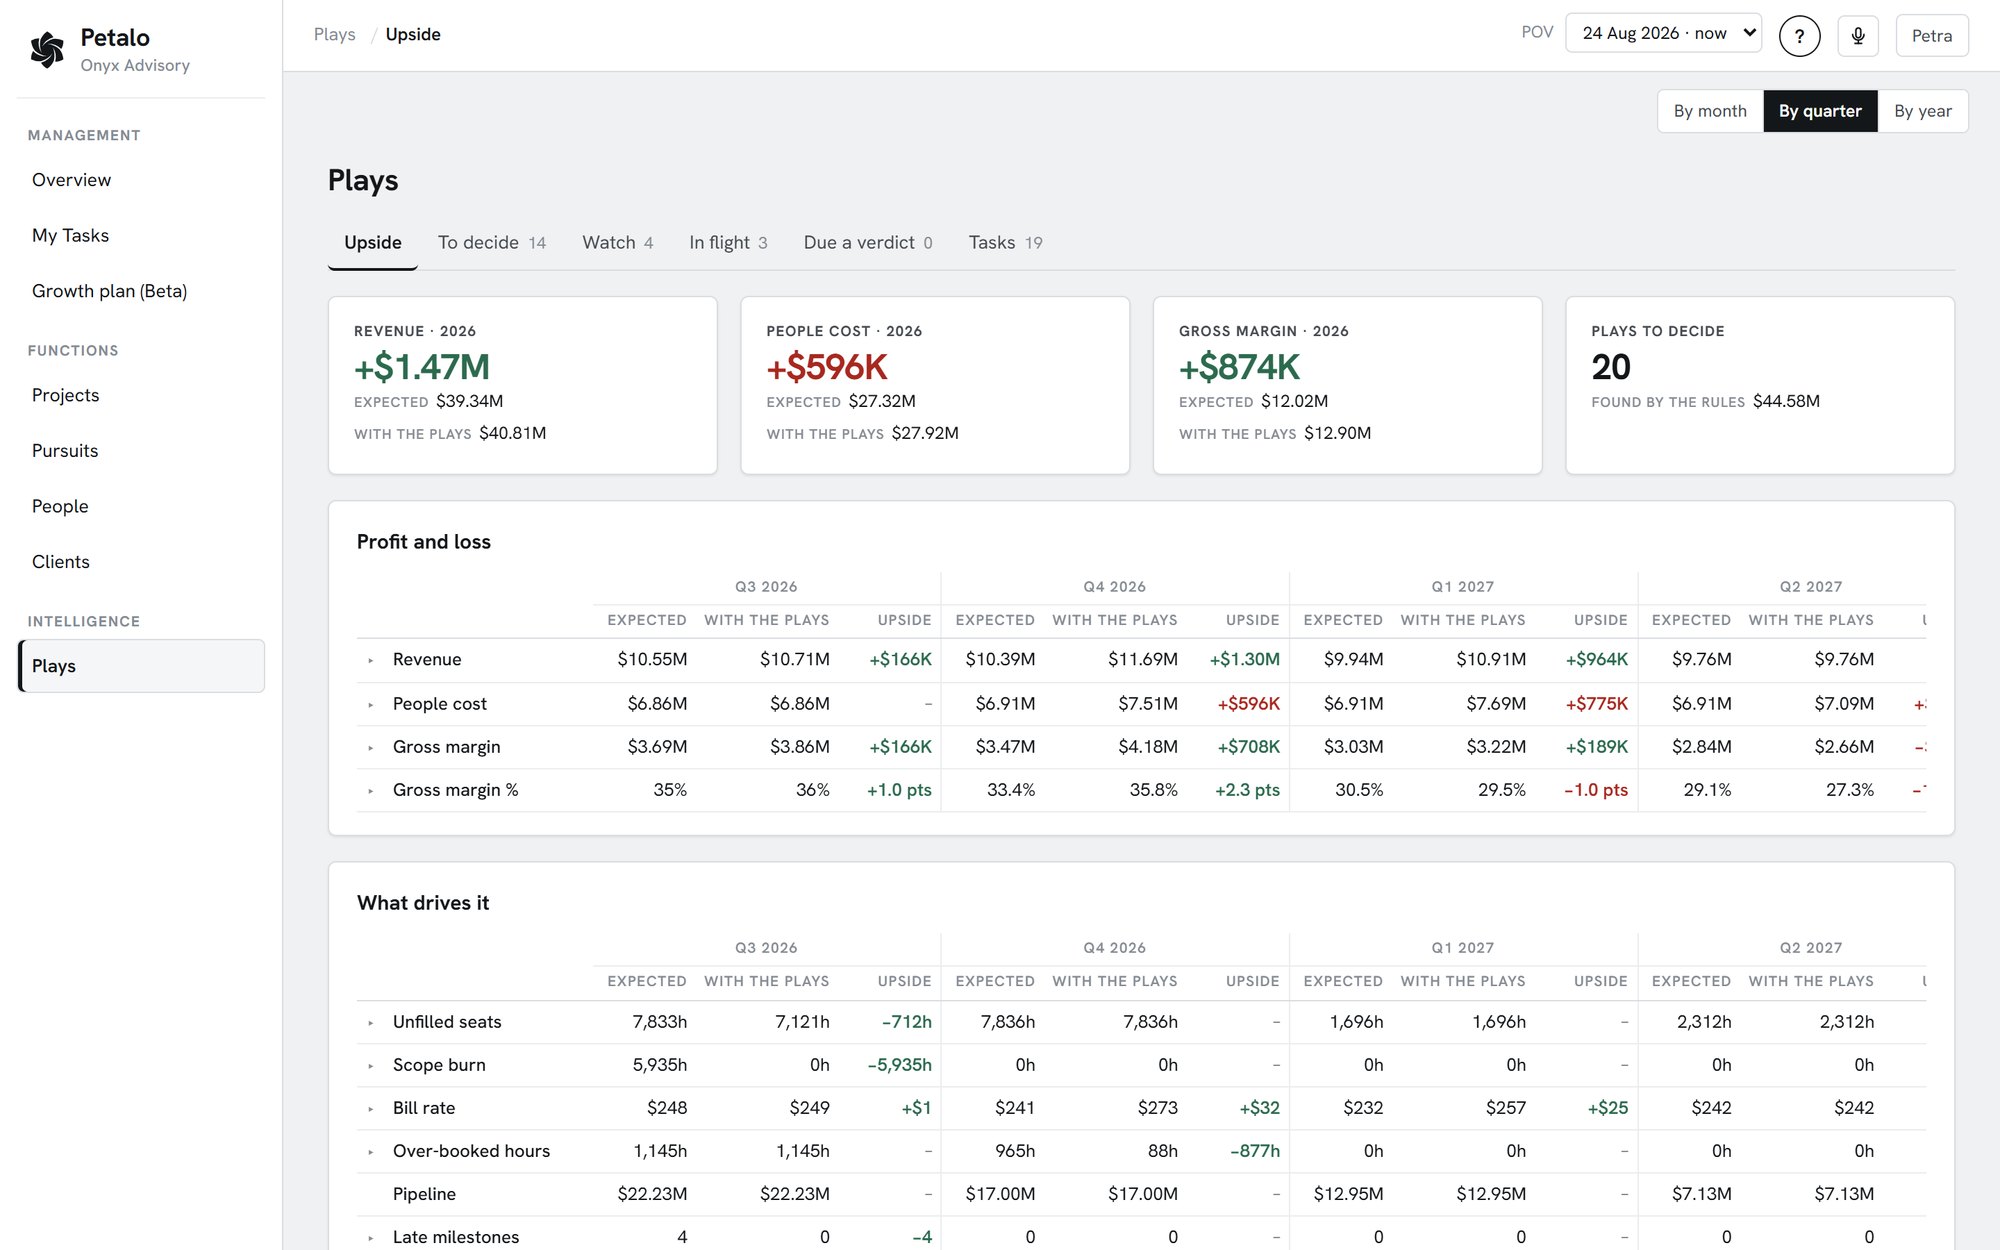The width and height of the screenshot is (2000, 1250).
Task: Open the Upside tab
Action: (x=372, y=243)
